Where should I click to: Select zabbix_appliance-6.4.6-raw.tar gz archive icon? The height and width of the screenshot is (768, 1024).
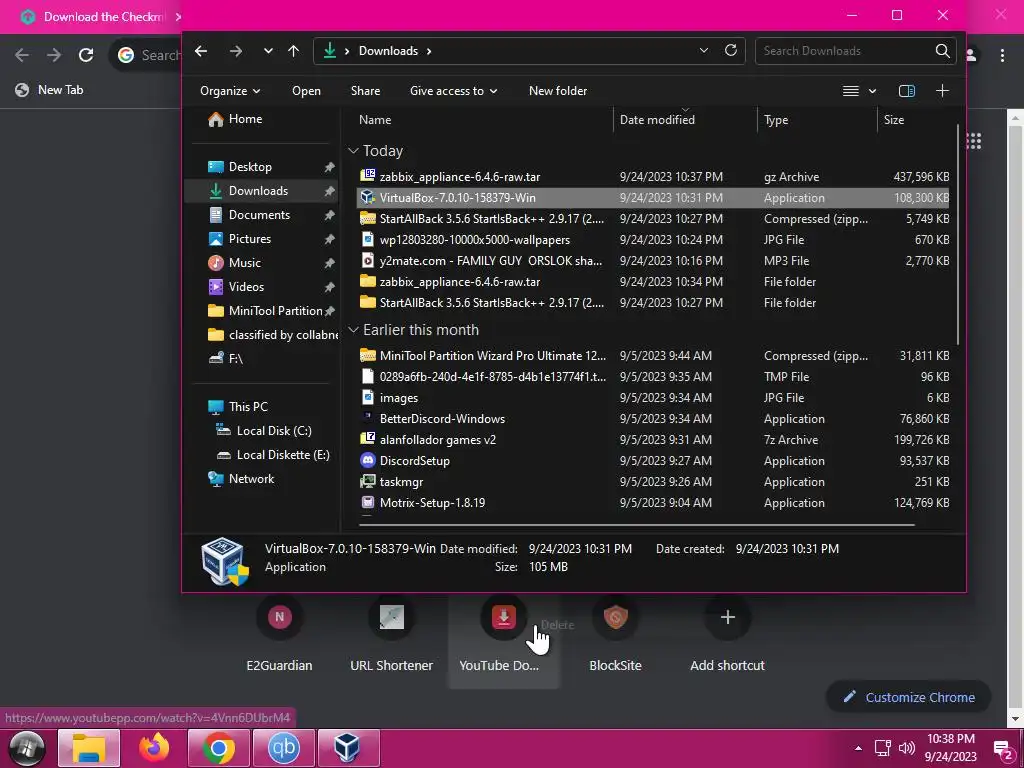coord(368,176)
